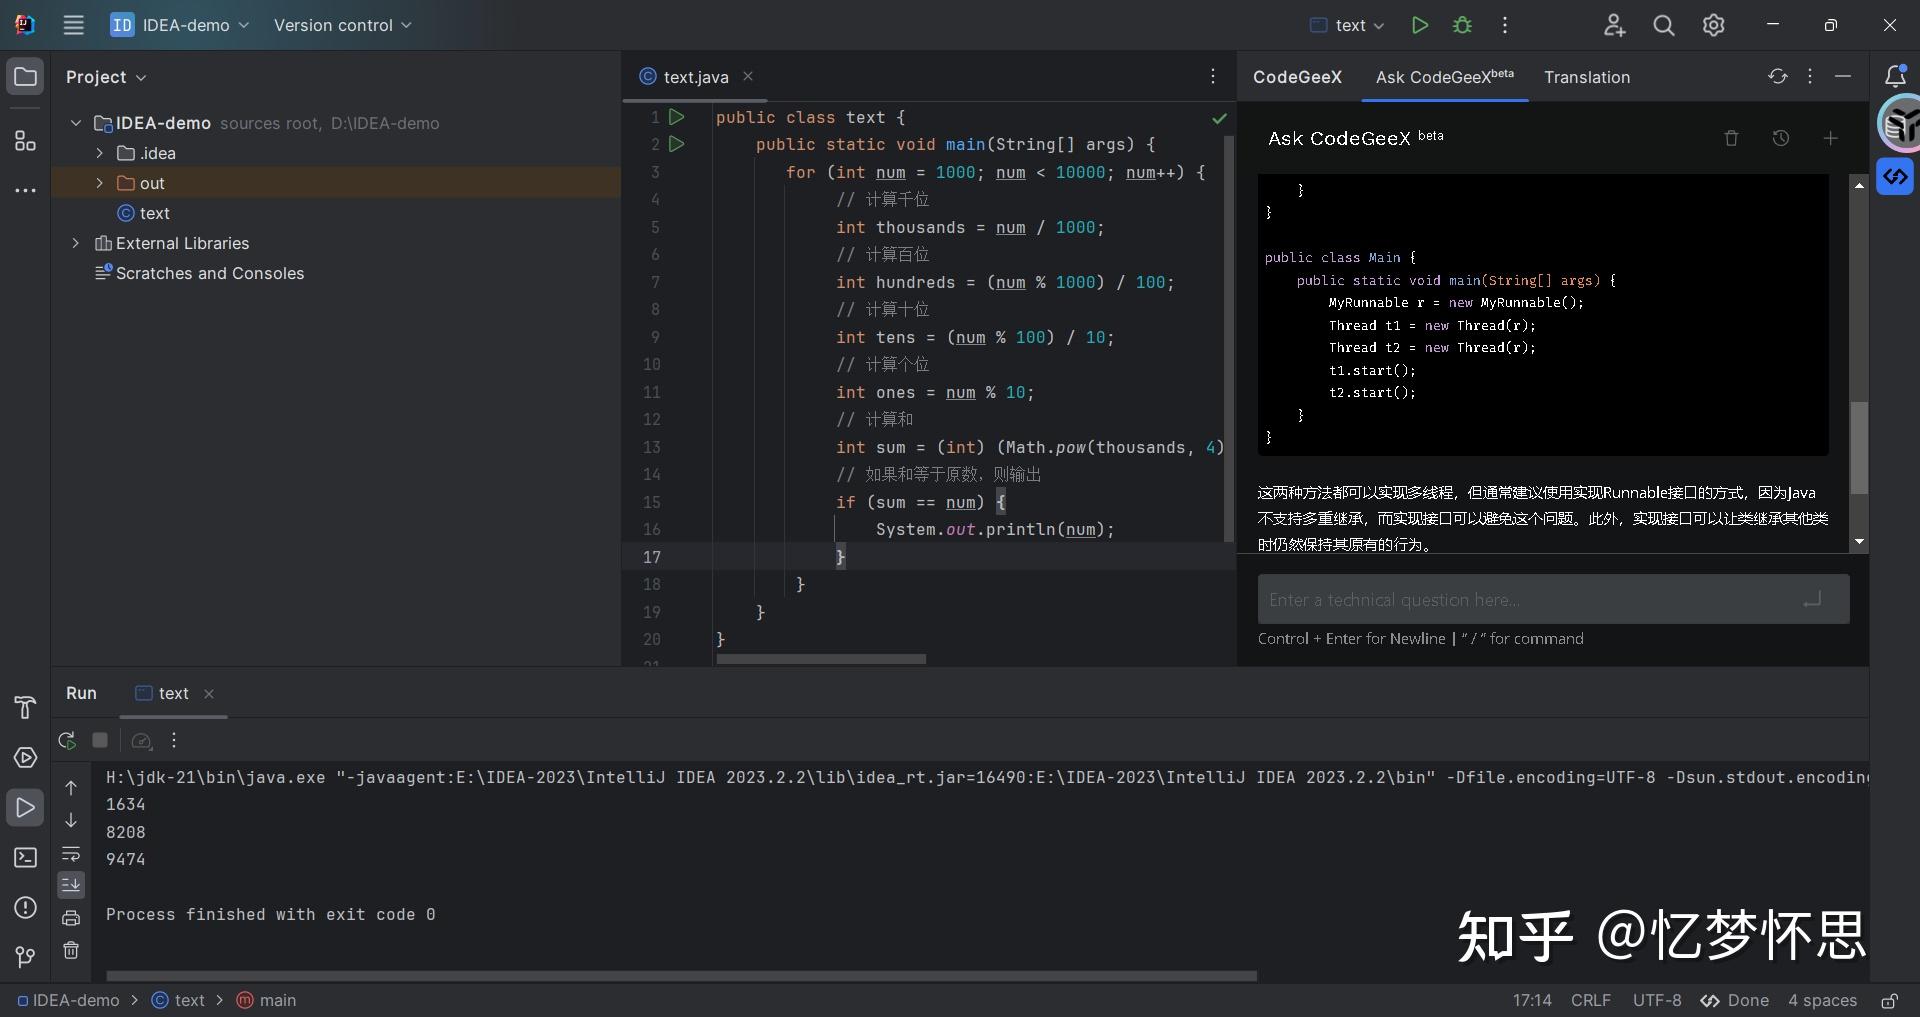Open the Version control dropdown
Screen dimensions: 1920x1017
point(342,25)
